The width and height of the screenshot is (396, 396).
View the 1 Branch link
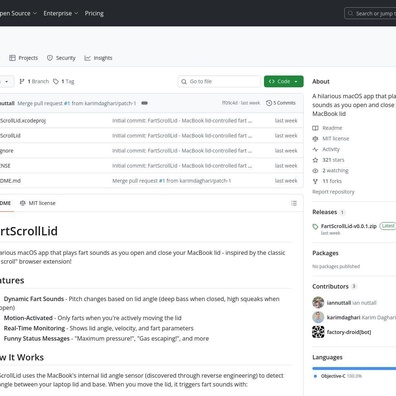[x=34, y=81]
